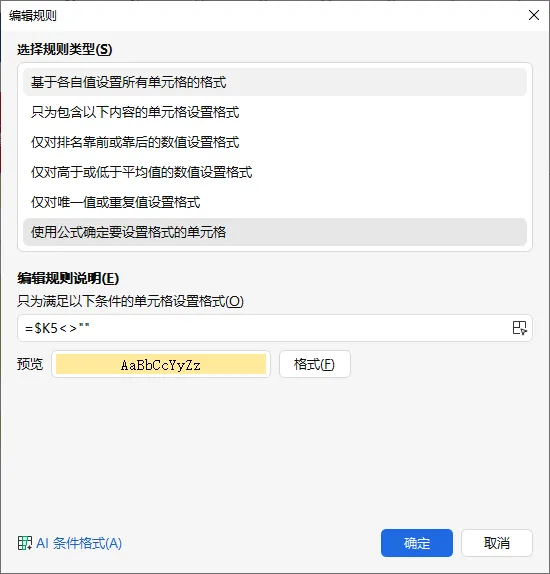550x574 pixels.
Task: Click the 选择规则类型(S) section label
Action: coord(64,49)
